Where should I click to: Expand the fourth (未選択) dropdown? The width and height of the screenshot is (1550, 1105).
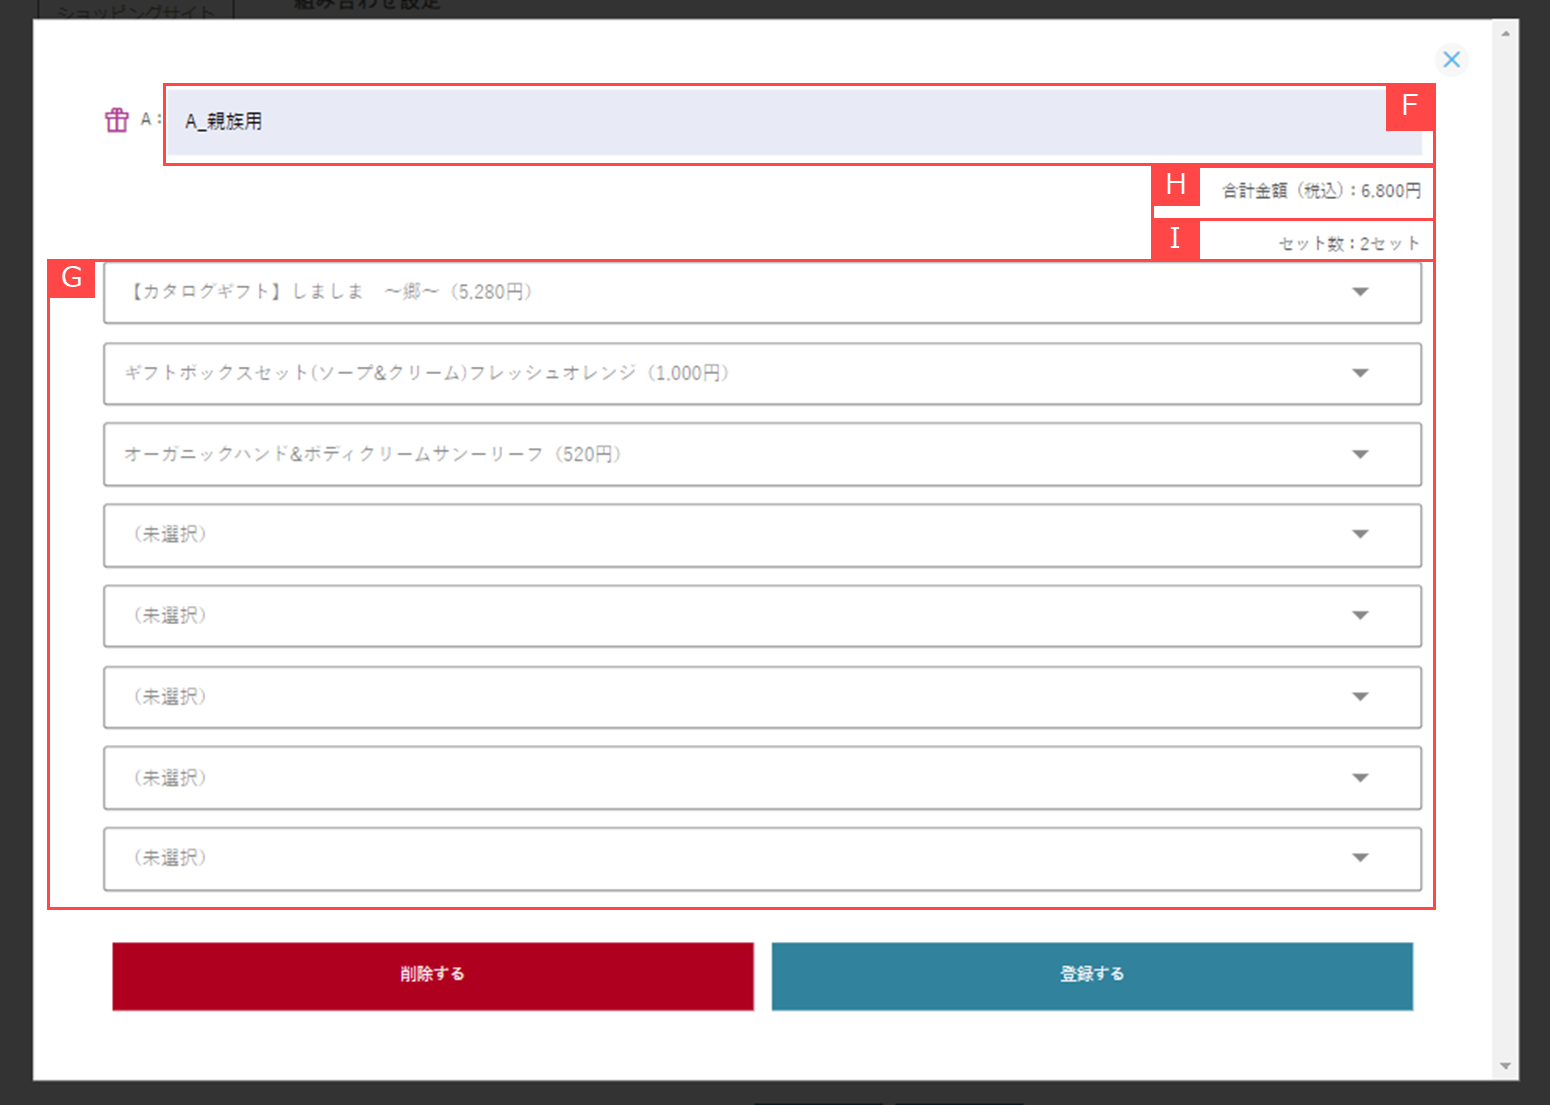[x=762, y=778]
